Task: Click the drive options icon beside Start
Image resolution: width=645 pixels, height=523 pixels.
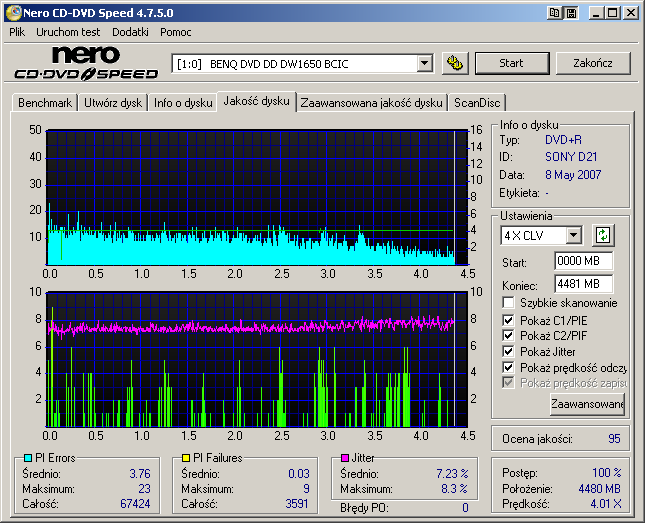Action: [455, 63]
